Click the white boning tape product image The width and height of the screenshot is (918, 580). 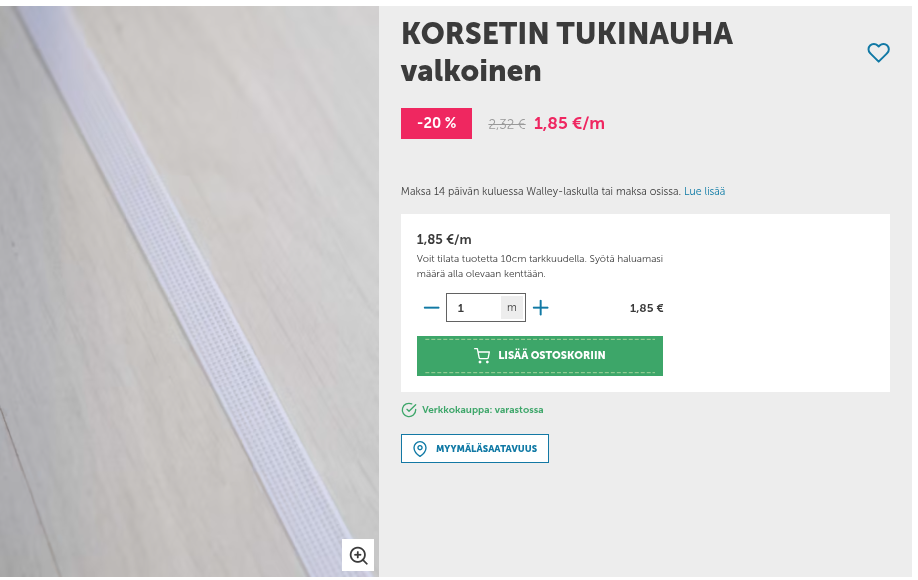point(189,290)
